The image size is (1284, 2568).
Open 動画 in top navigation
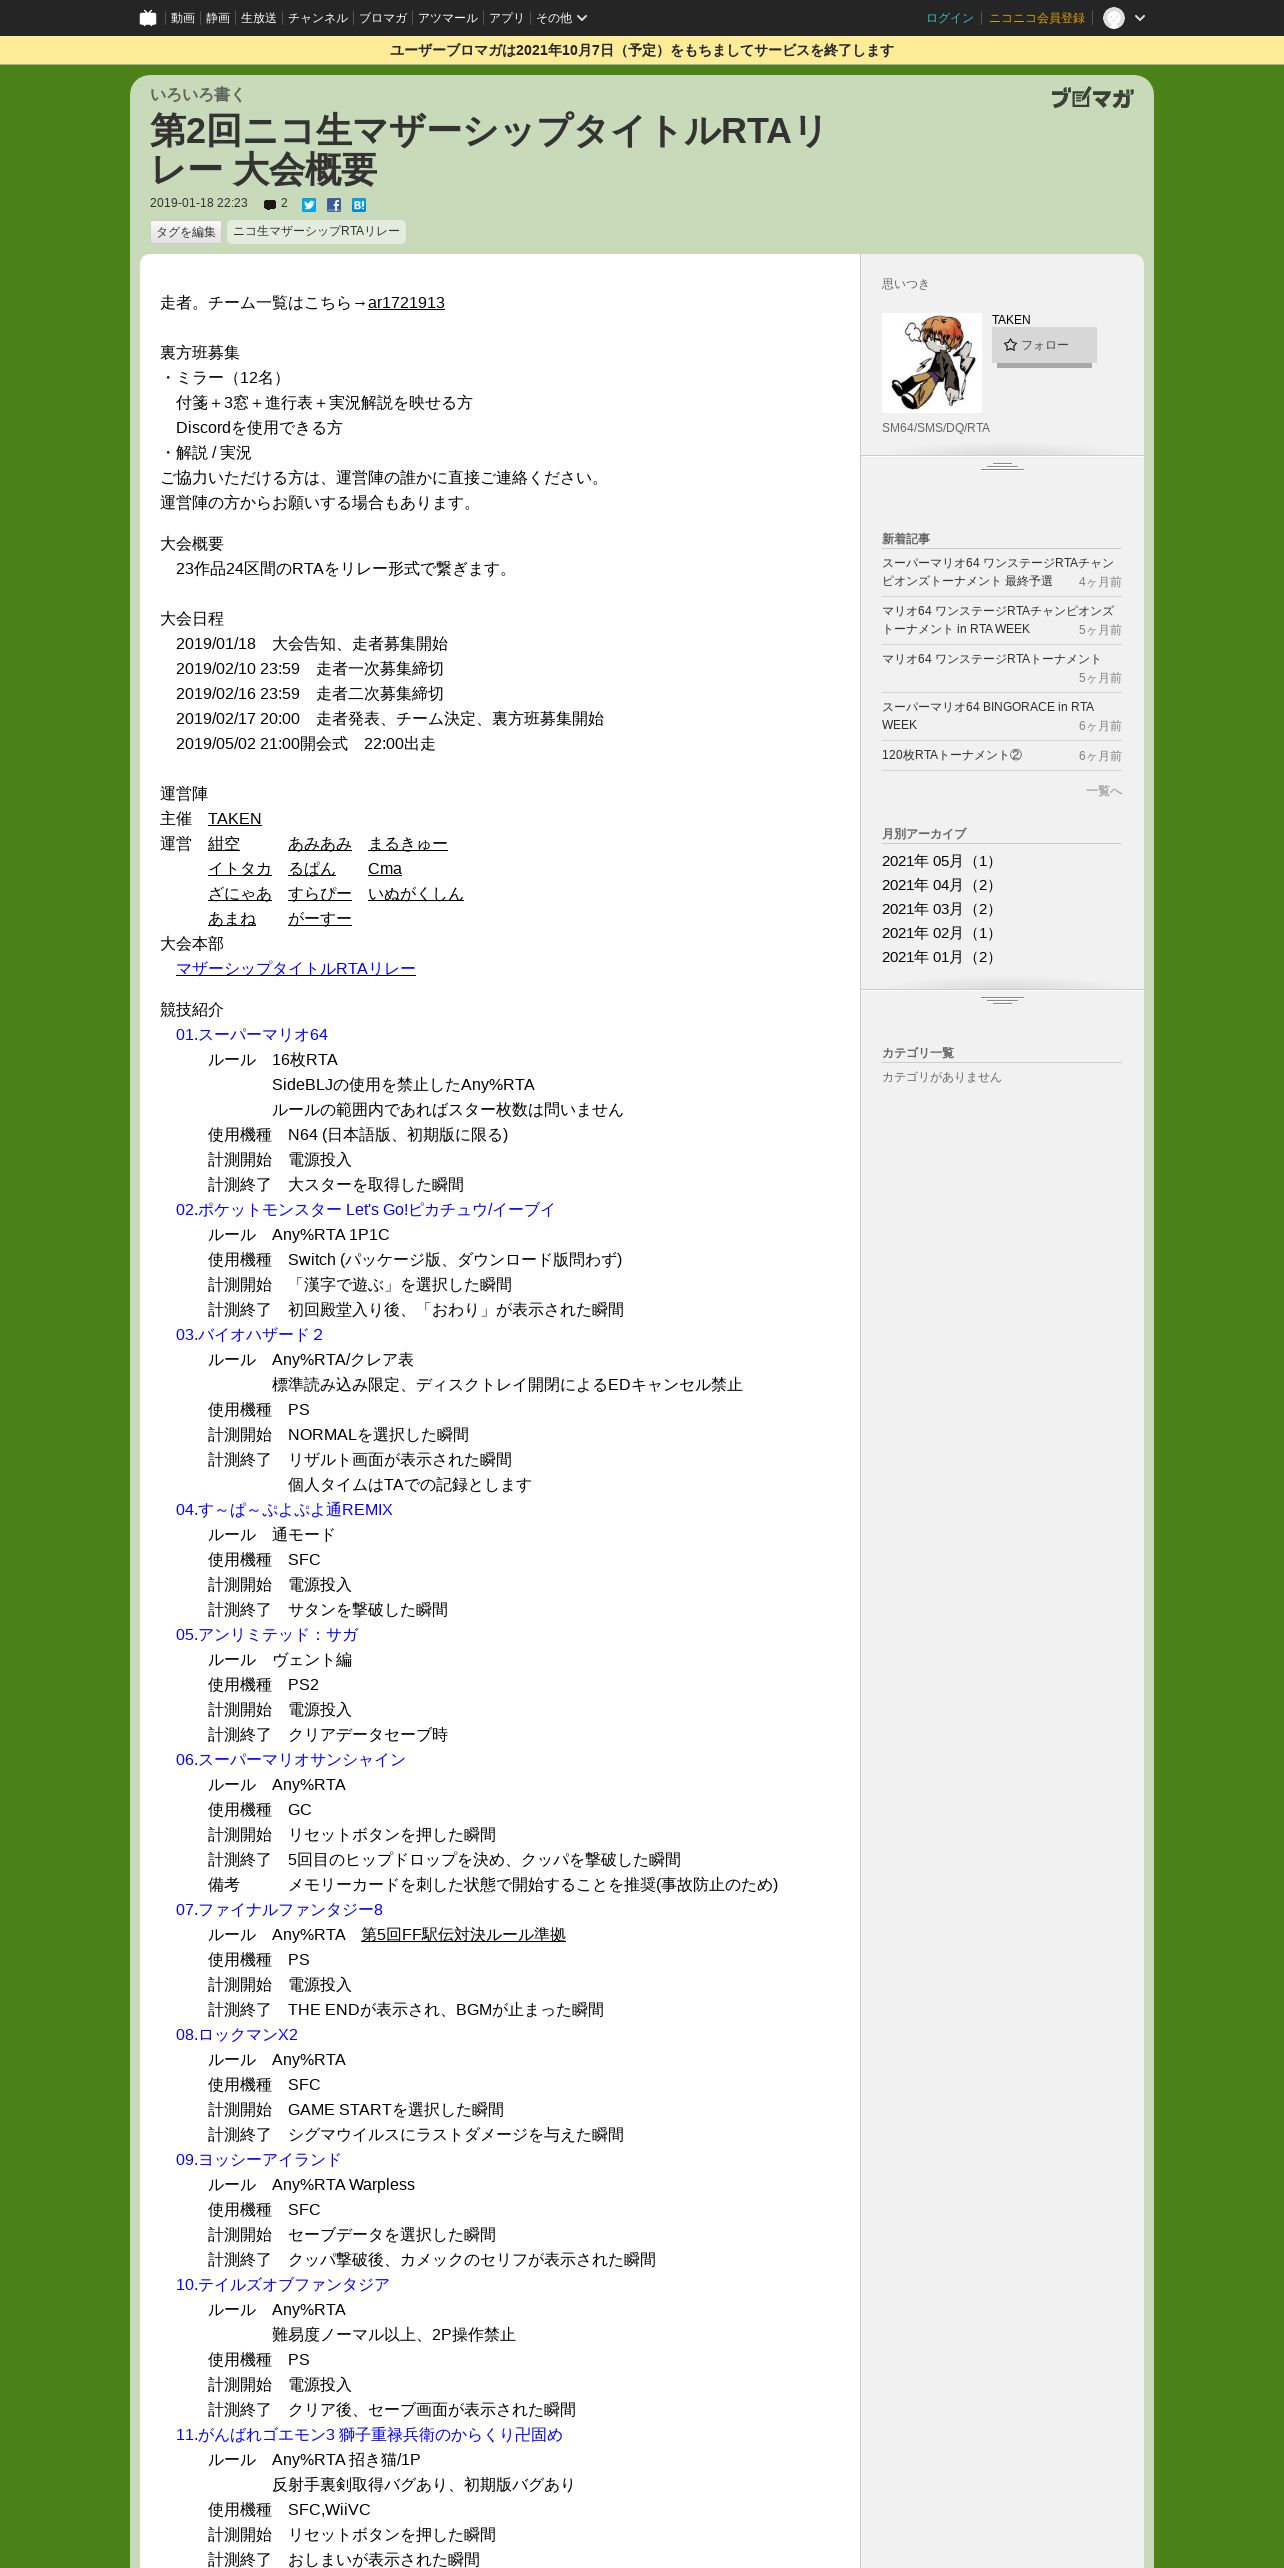[182, 18]
